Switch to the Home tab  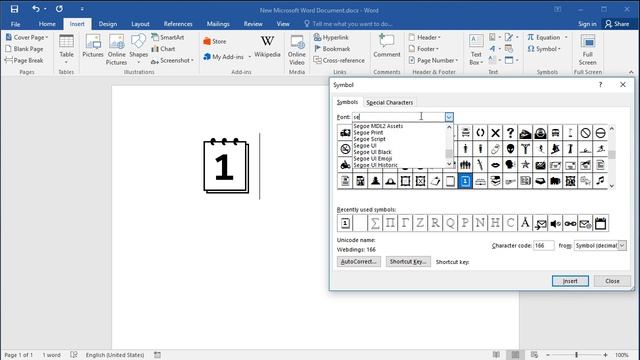pos(47,24)
